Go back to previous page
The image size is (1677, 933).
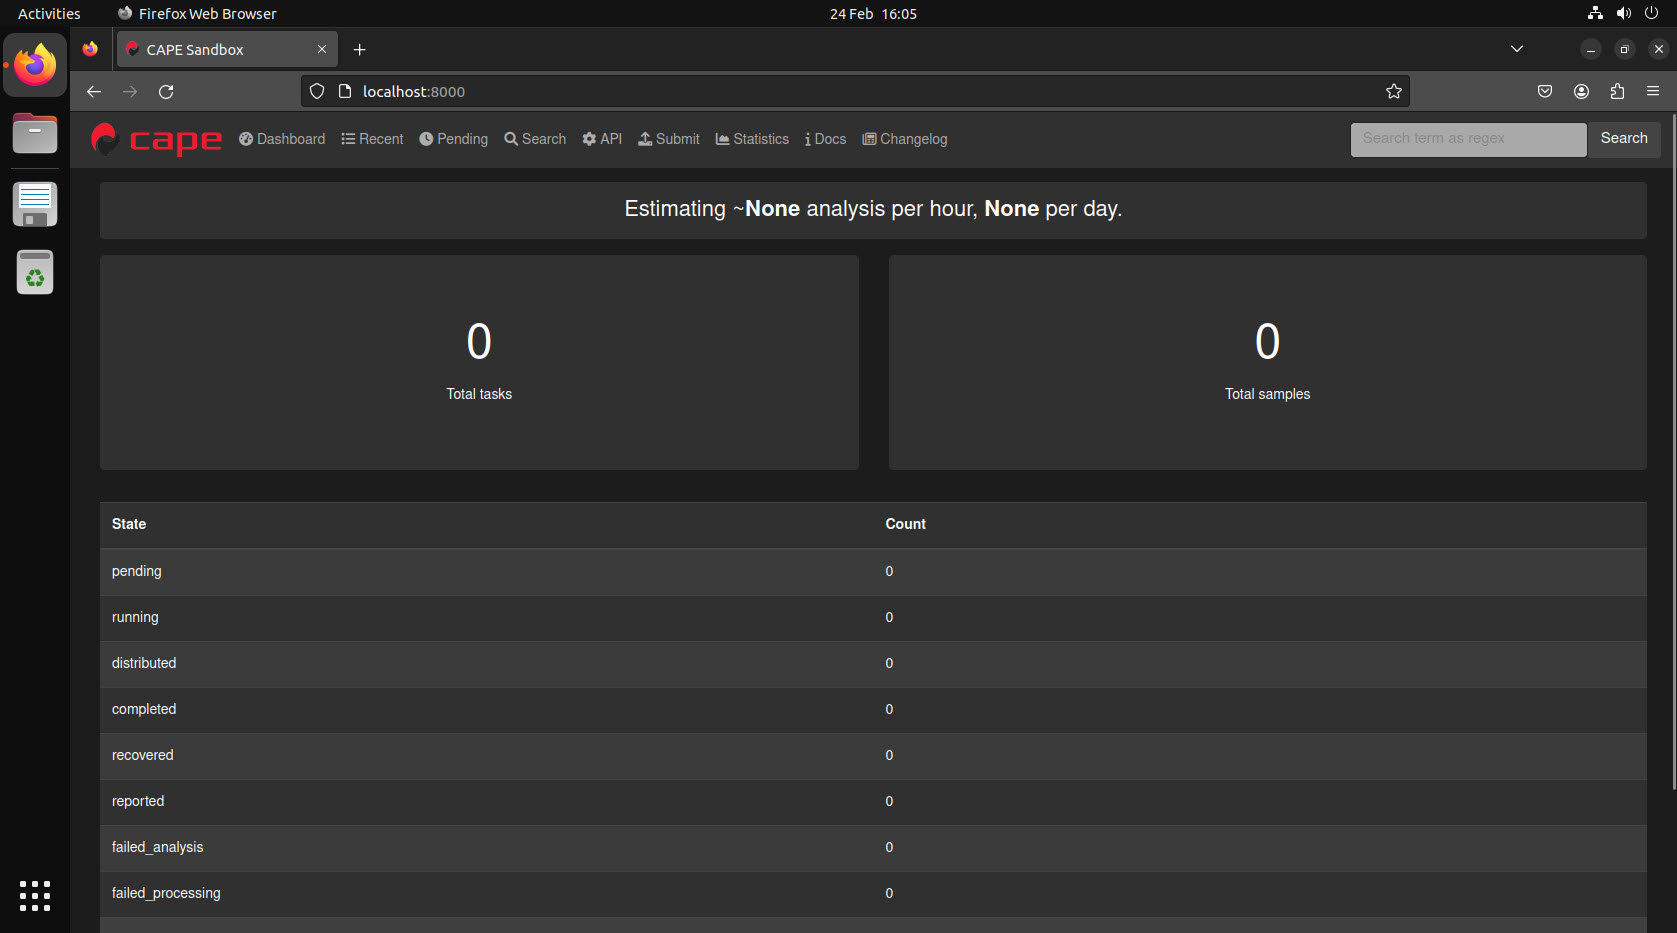tap(94, 92)
